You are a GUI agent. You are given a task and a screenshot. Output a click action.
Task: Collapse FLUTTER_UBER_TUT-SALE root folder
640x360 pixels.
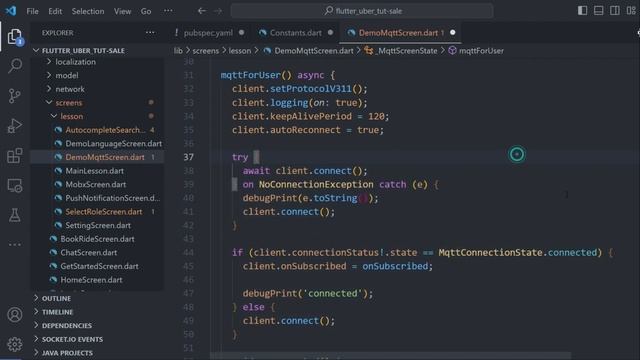83,51
